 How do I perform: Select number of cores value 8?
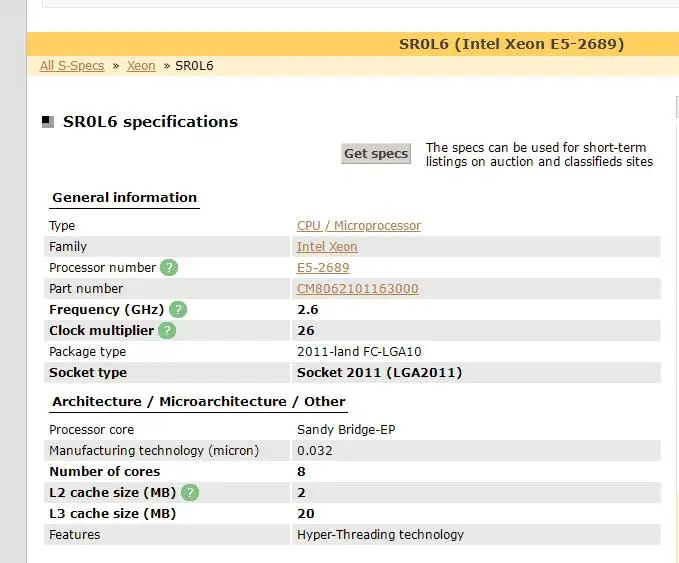(301, 472)
